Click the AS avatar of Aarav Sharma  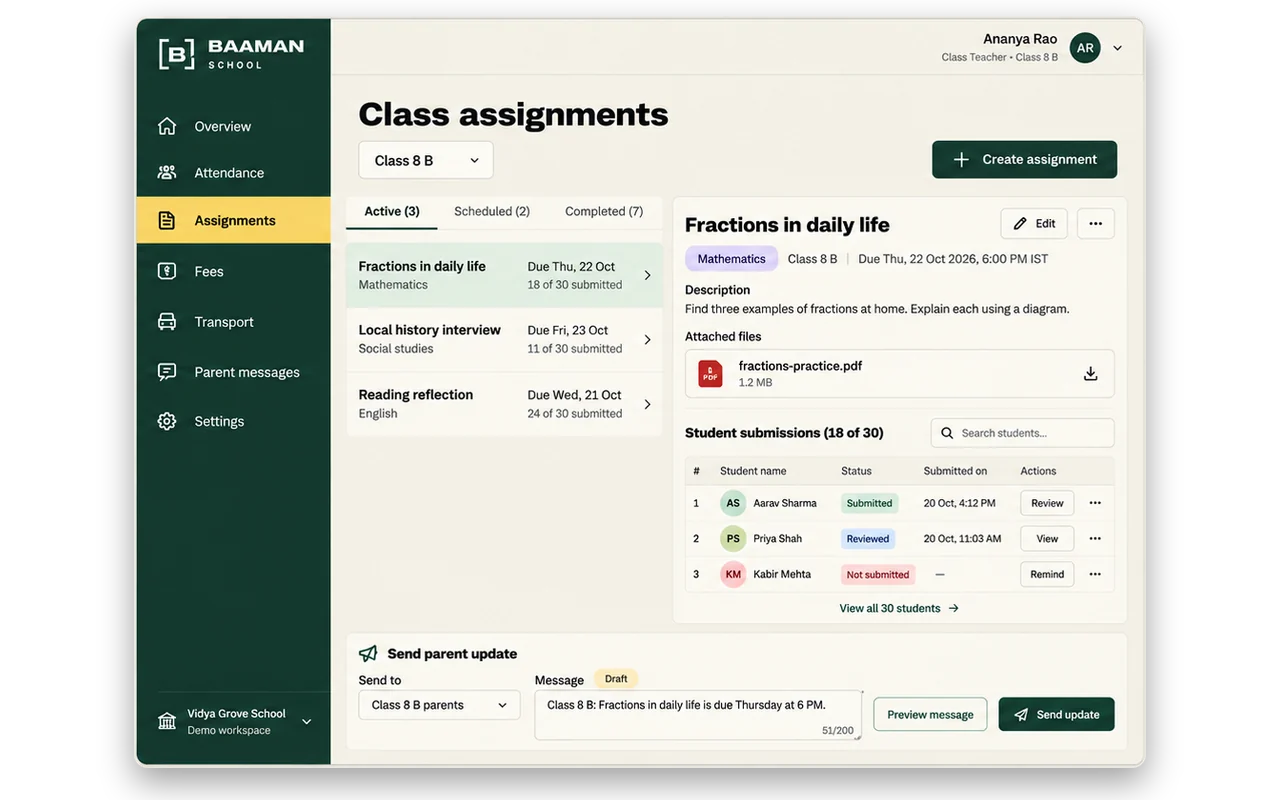(x=733, y=503)
